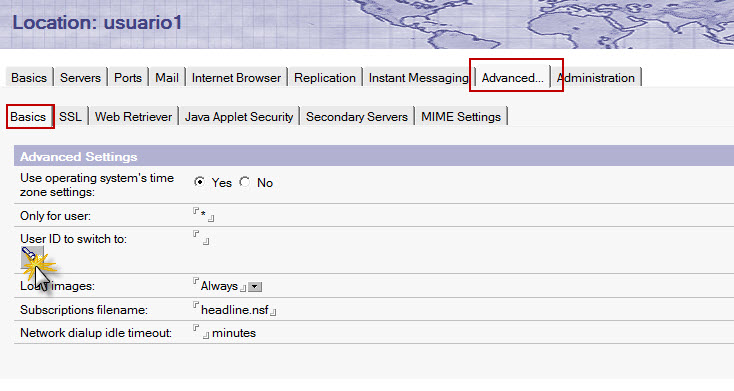This screenshot has width=734, height=391.
Task: Switch to the SSL sub-tab
Action: click(70, 117)
